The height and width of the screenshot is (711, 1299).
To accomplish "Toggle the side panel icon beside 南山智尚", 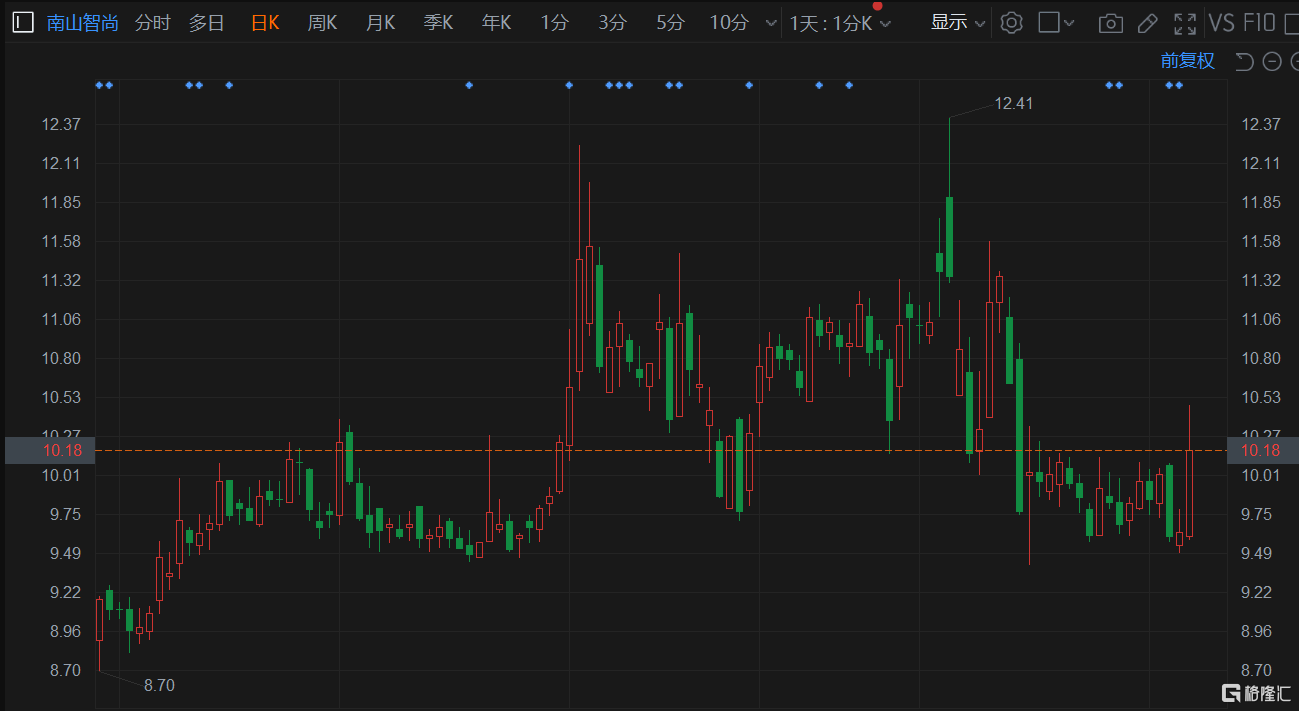I will click(x=23, y=22).
